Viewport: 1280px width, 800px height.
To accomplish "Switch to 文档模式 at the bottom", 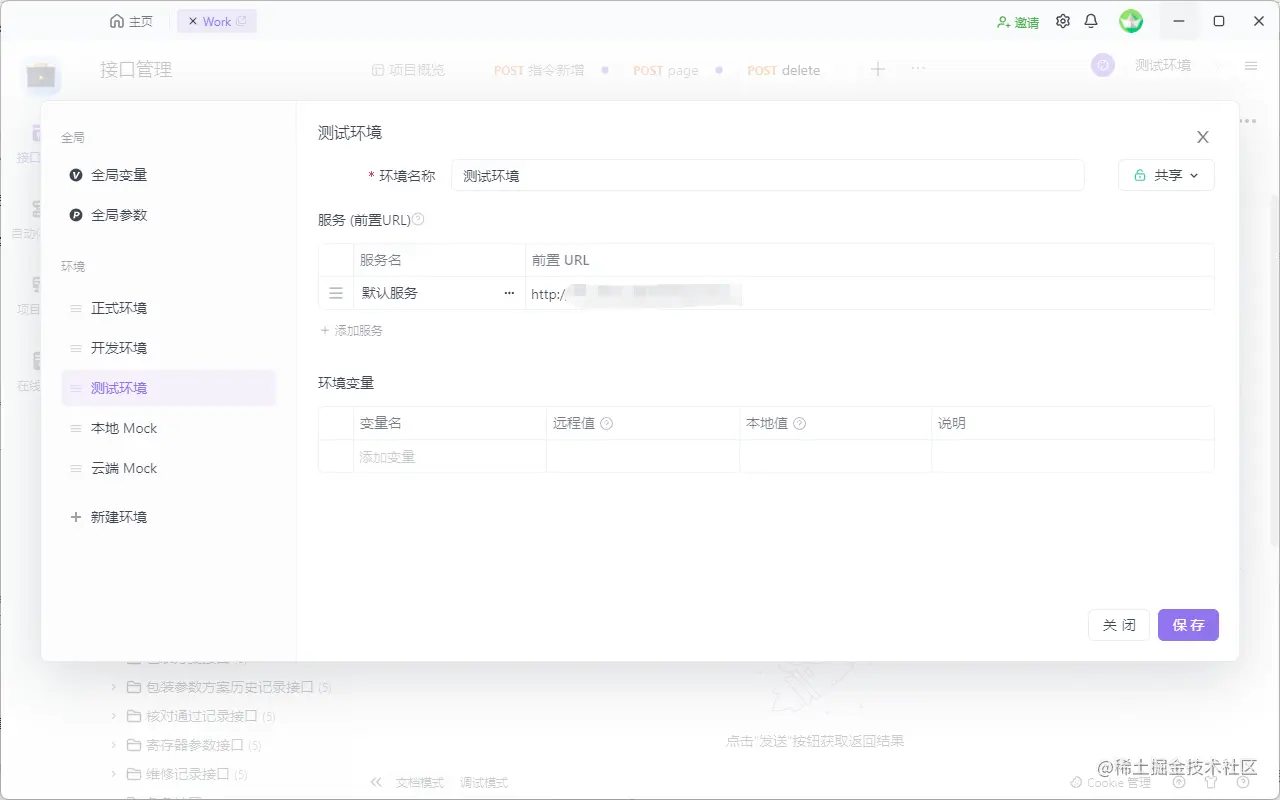I will pyautogui.click(x=420, y=783).
